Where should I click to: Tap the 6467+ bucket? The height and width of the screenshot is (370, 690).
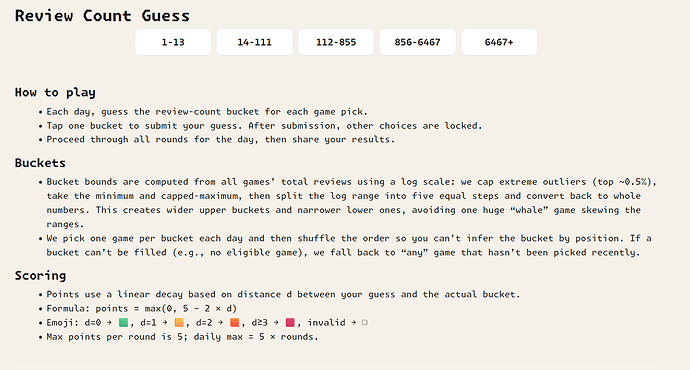click(x=499, y=42)
